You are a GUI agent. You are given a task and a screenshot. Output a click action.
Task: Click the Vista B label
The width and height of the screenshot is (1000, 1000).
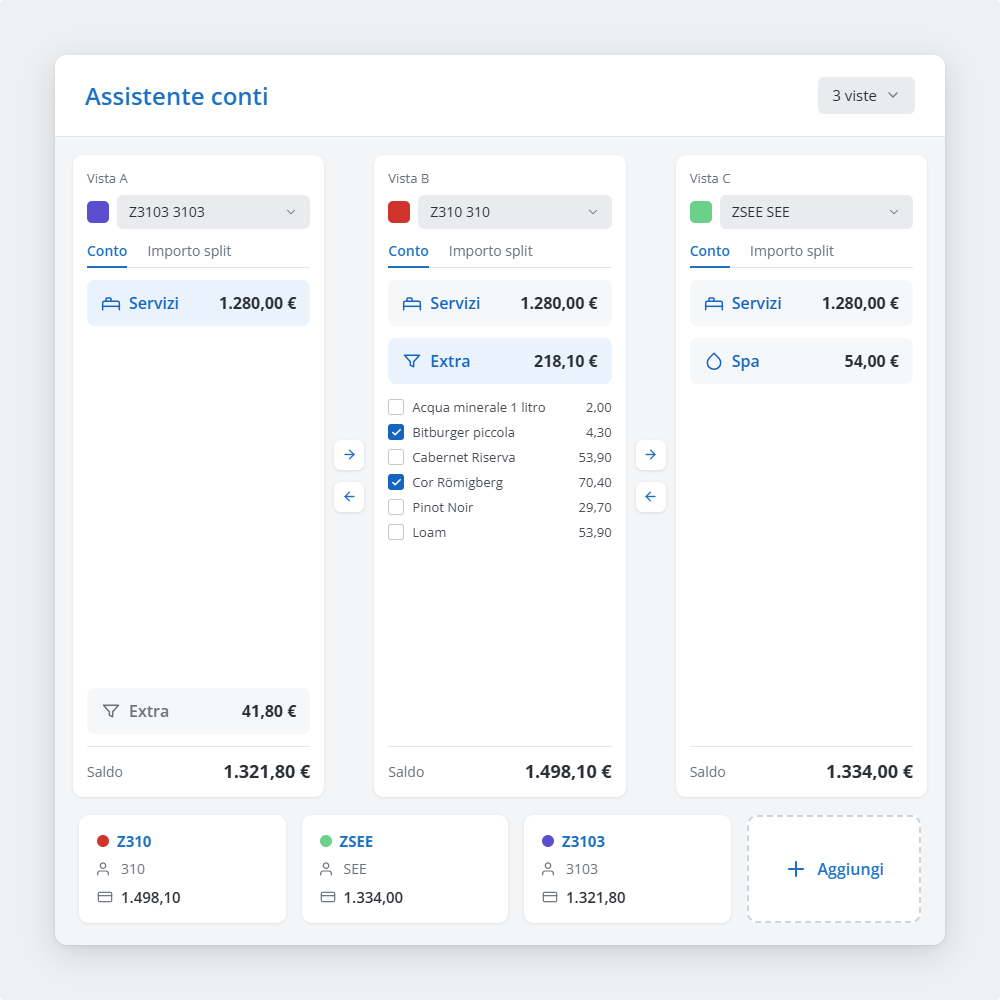409,179
